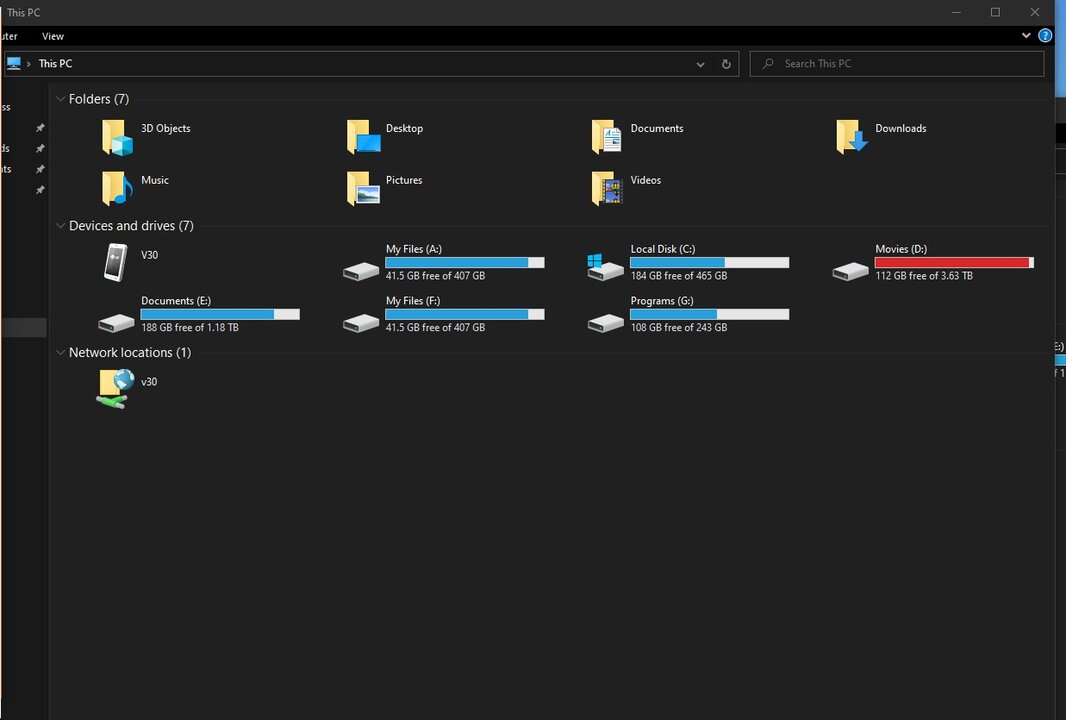Collapse the Network locations group
The image size is (1066, 720).
pos(60,353)
